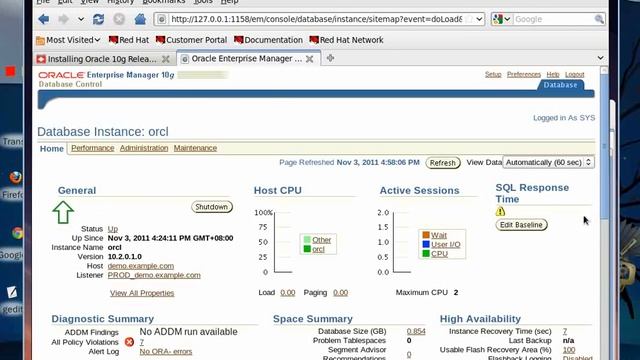Open the search engine selector dropdown
This screenshot has width=640, height=360.
502,19
